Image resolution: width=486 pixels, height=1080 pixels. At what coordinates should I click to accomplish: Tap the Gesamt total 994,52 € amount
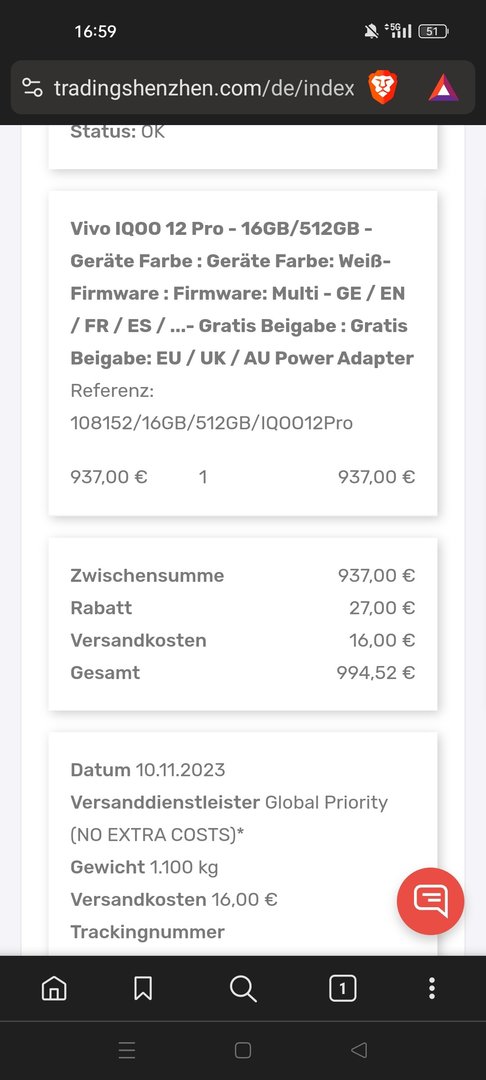point(376,673)
